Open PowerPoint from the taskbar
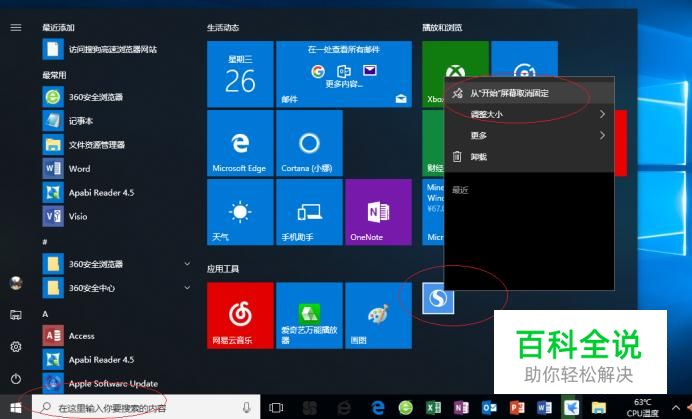The height and width of the screenshot is (419, 692). 517,407
